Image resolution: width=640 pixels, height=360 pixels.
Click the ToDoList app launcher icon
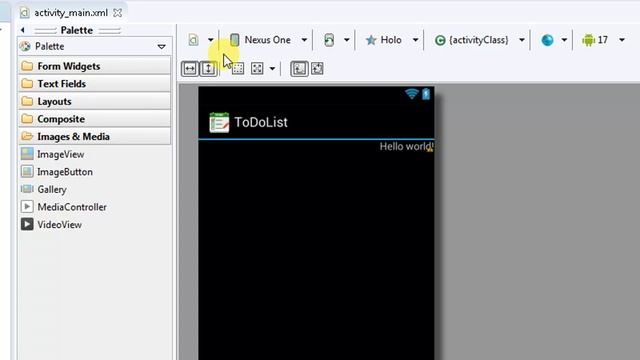(219, 122)
